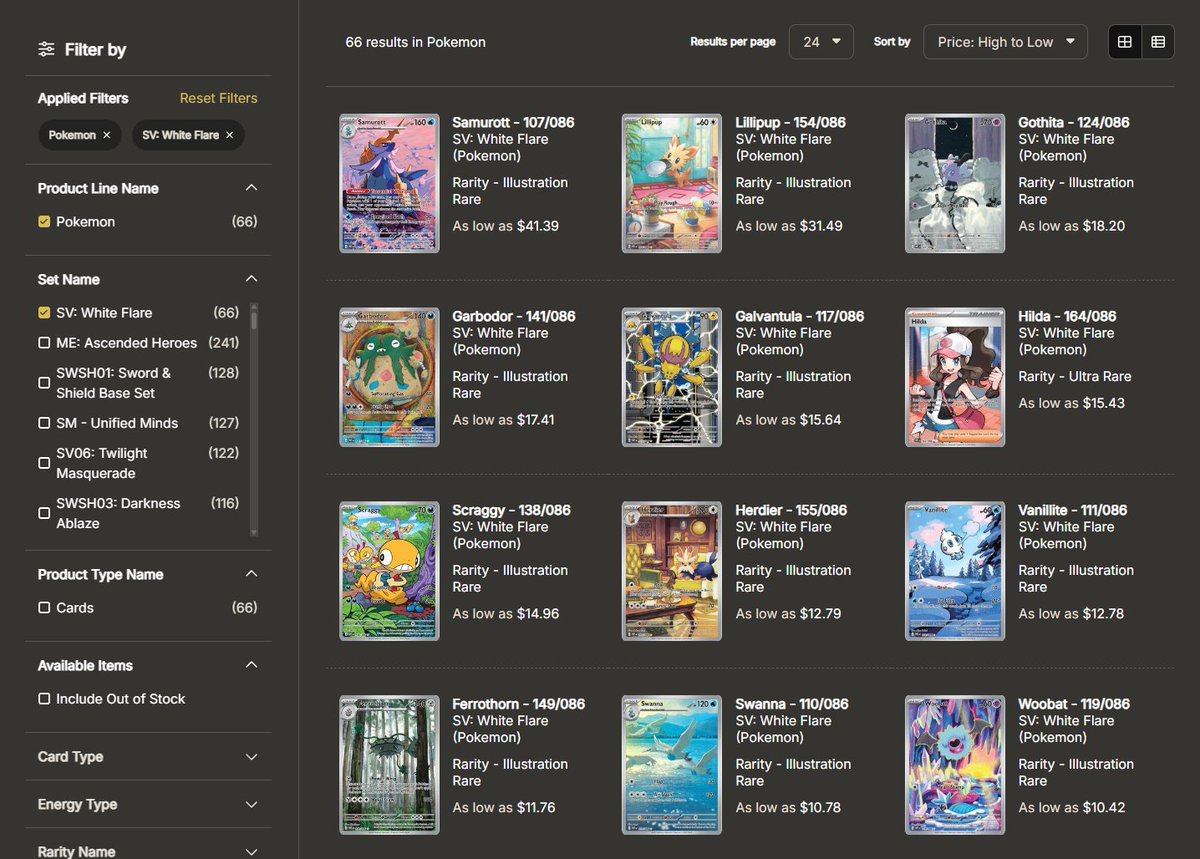This screenshot has height=859, width=1200.
Task: Click Hilda's As low as $15.43 price
Action: [x=1071, y=403]
